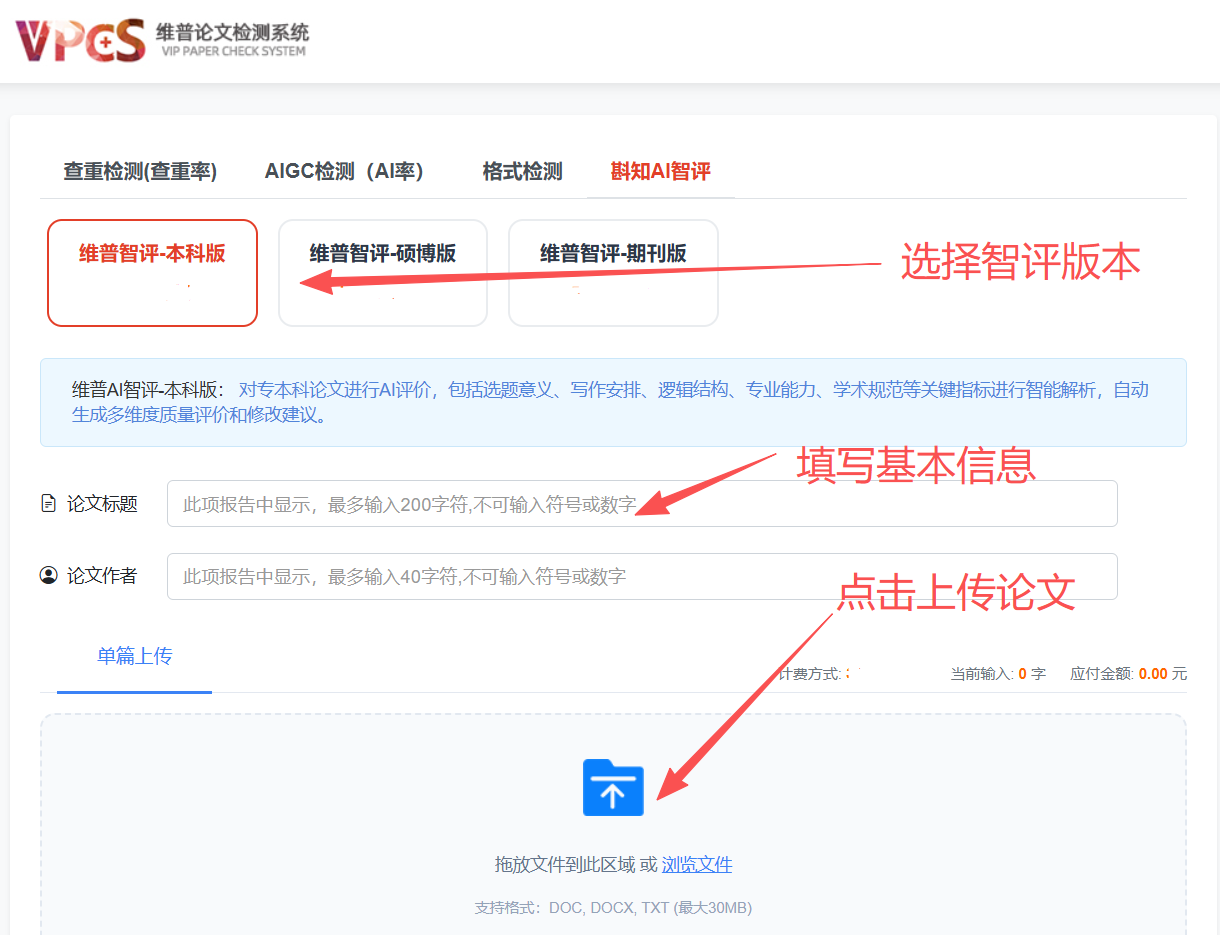1220x935 pixels.
Task: Click the 当前输入 0 字 counter
Action: tap(998, 674)
